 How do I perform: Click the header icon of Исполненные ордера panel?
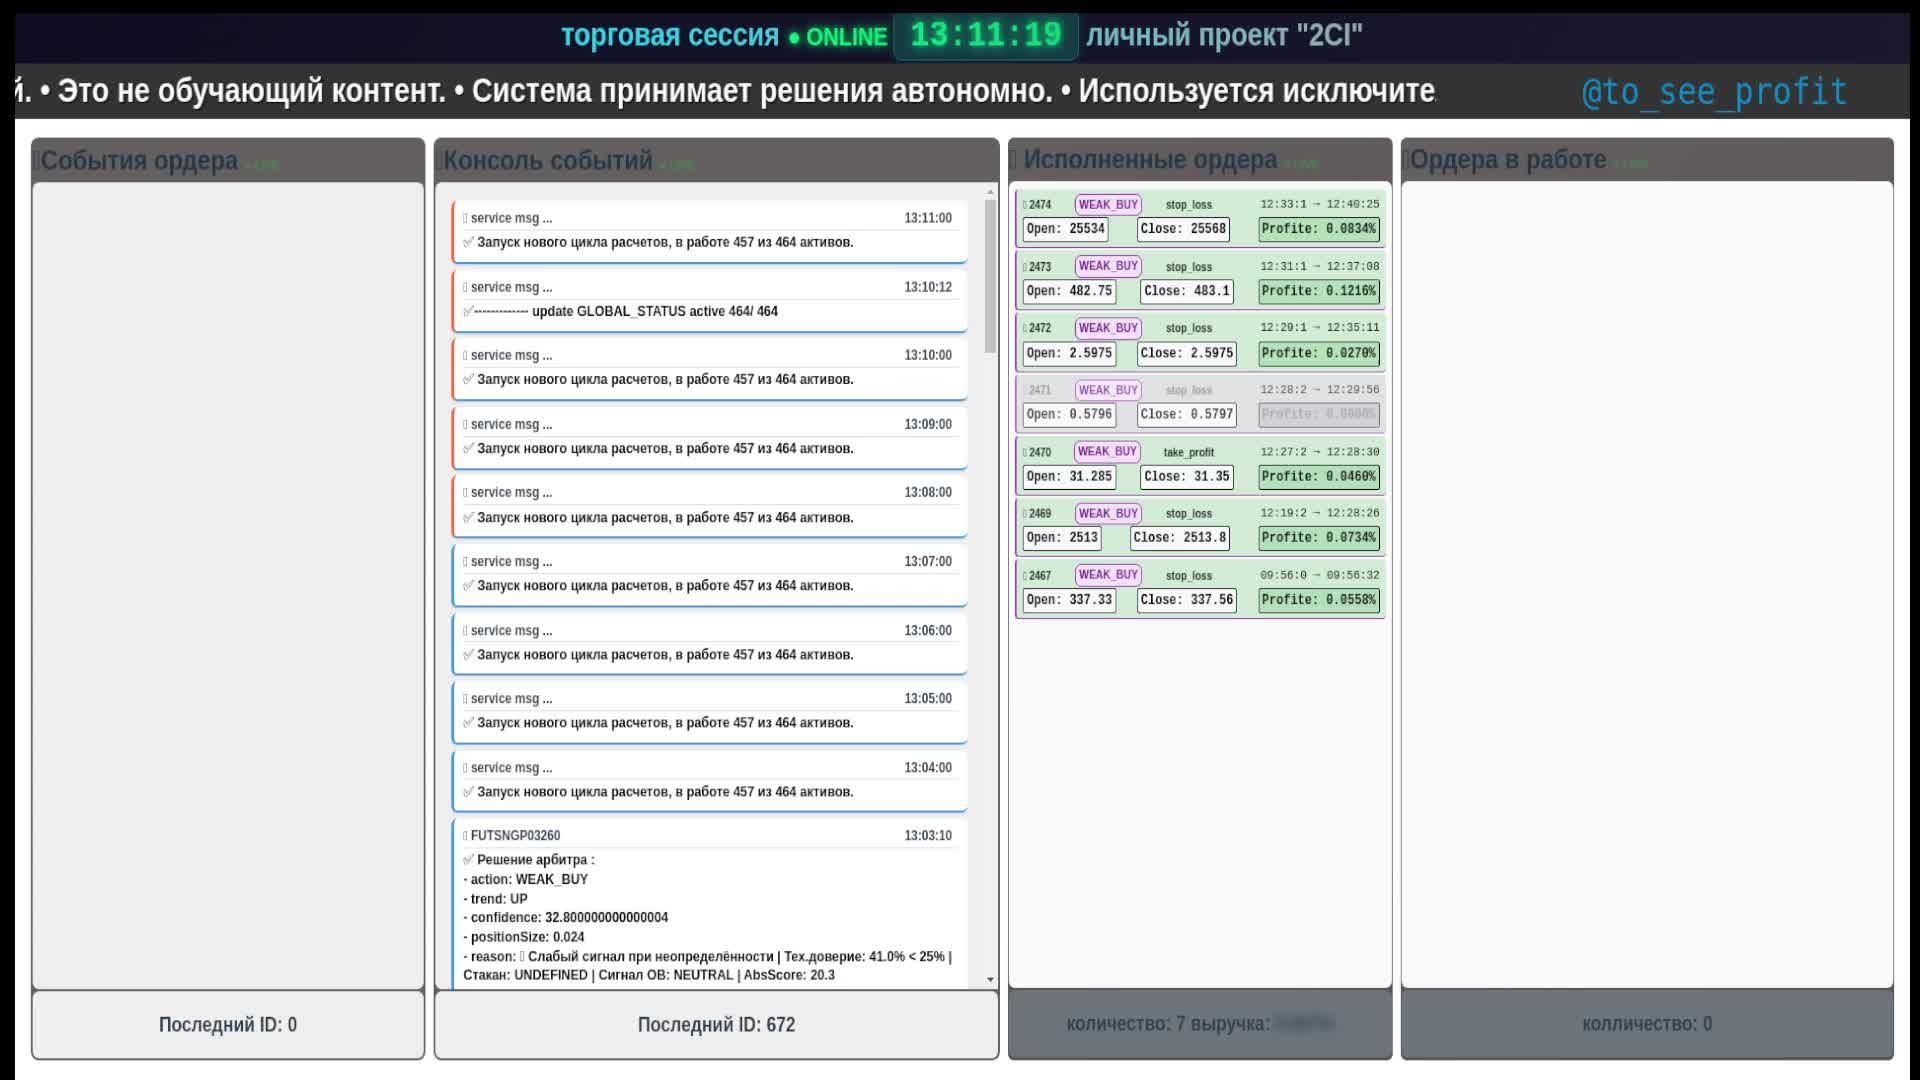[x=1013, y=160]
